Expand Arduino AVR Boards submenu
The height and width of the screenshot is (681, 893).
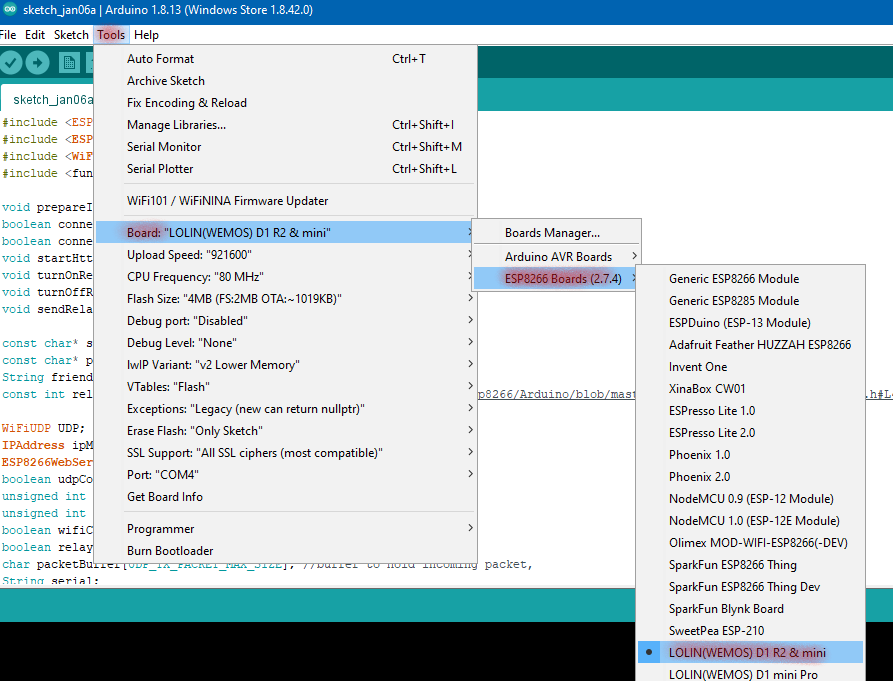pos(556,257)
